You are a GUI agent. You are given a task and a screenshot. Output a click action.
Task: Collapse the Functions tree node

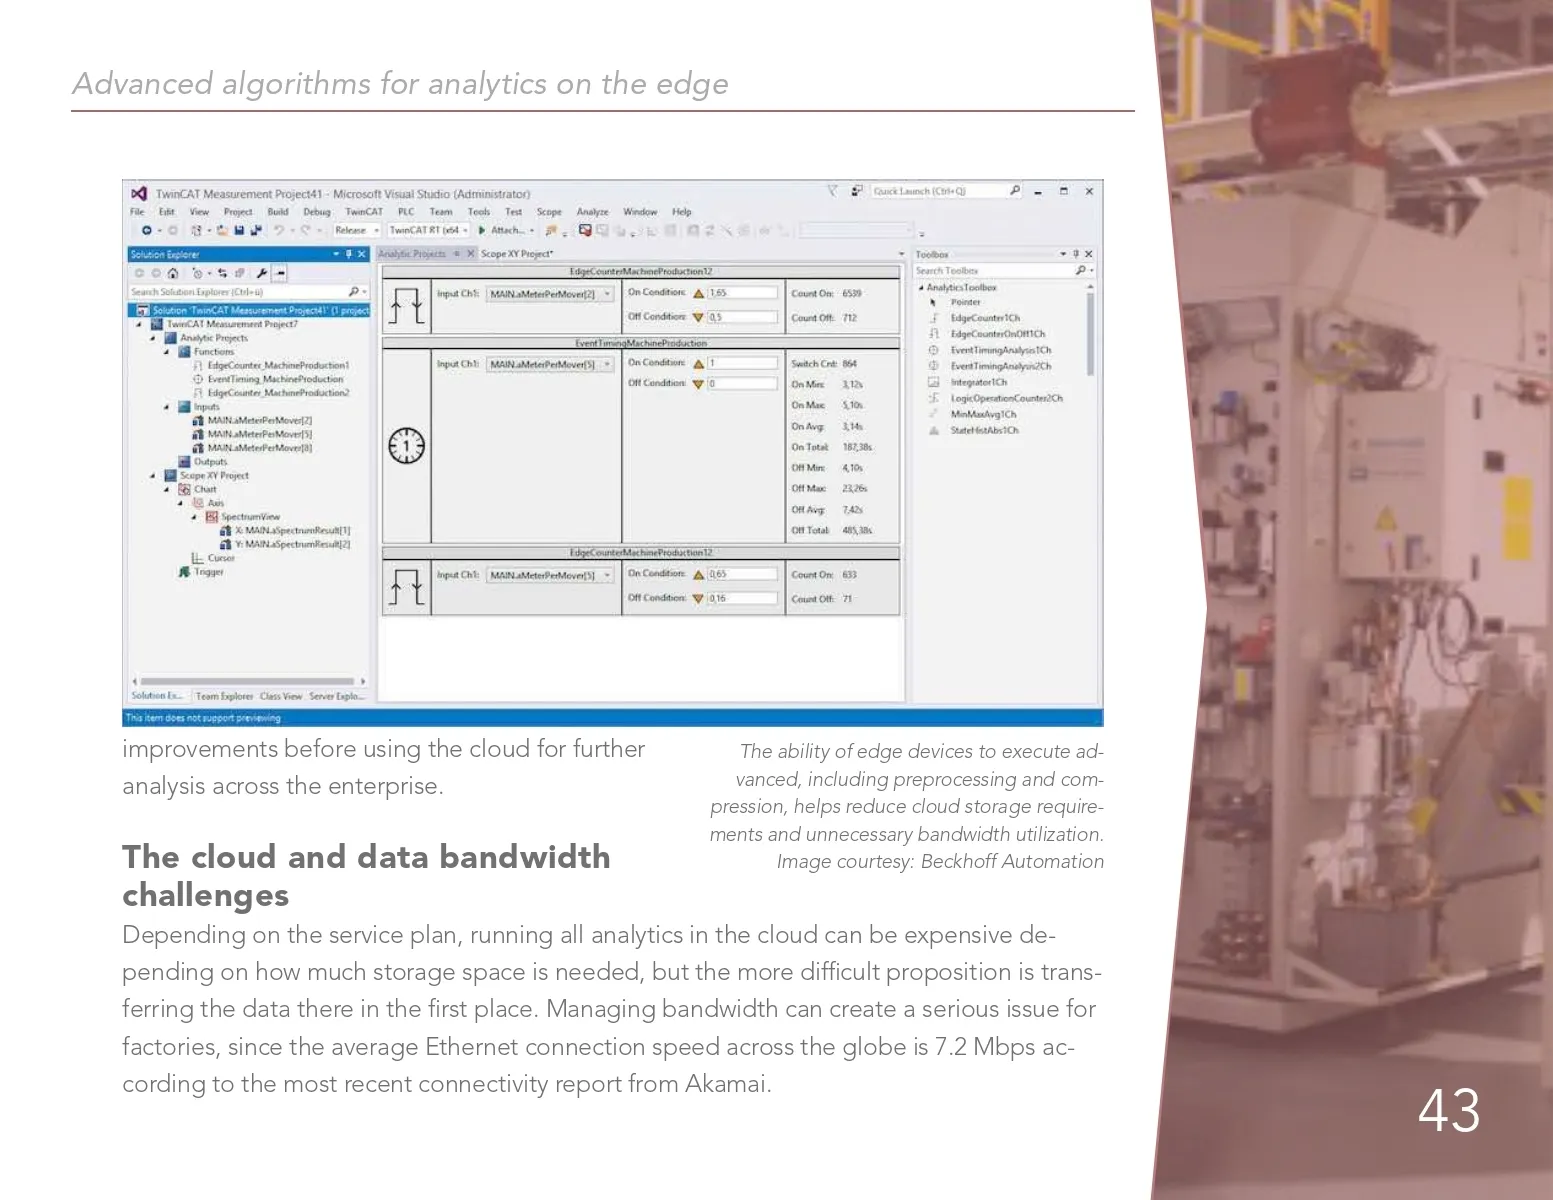click(x=167, y=352)
